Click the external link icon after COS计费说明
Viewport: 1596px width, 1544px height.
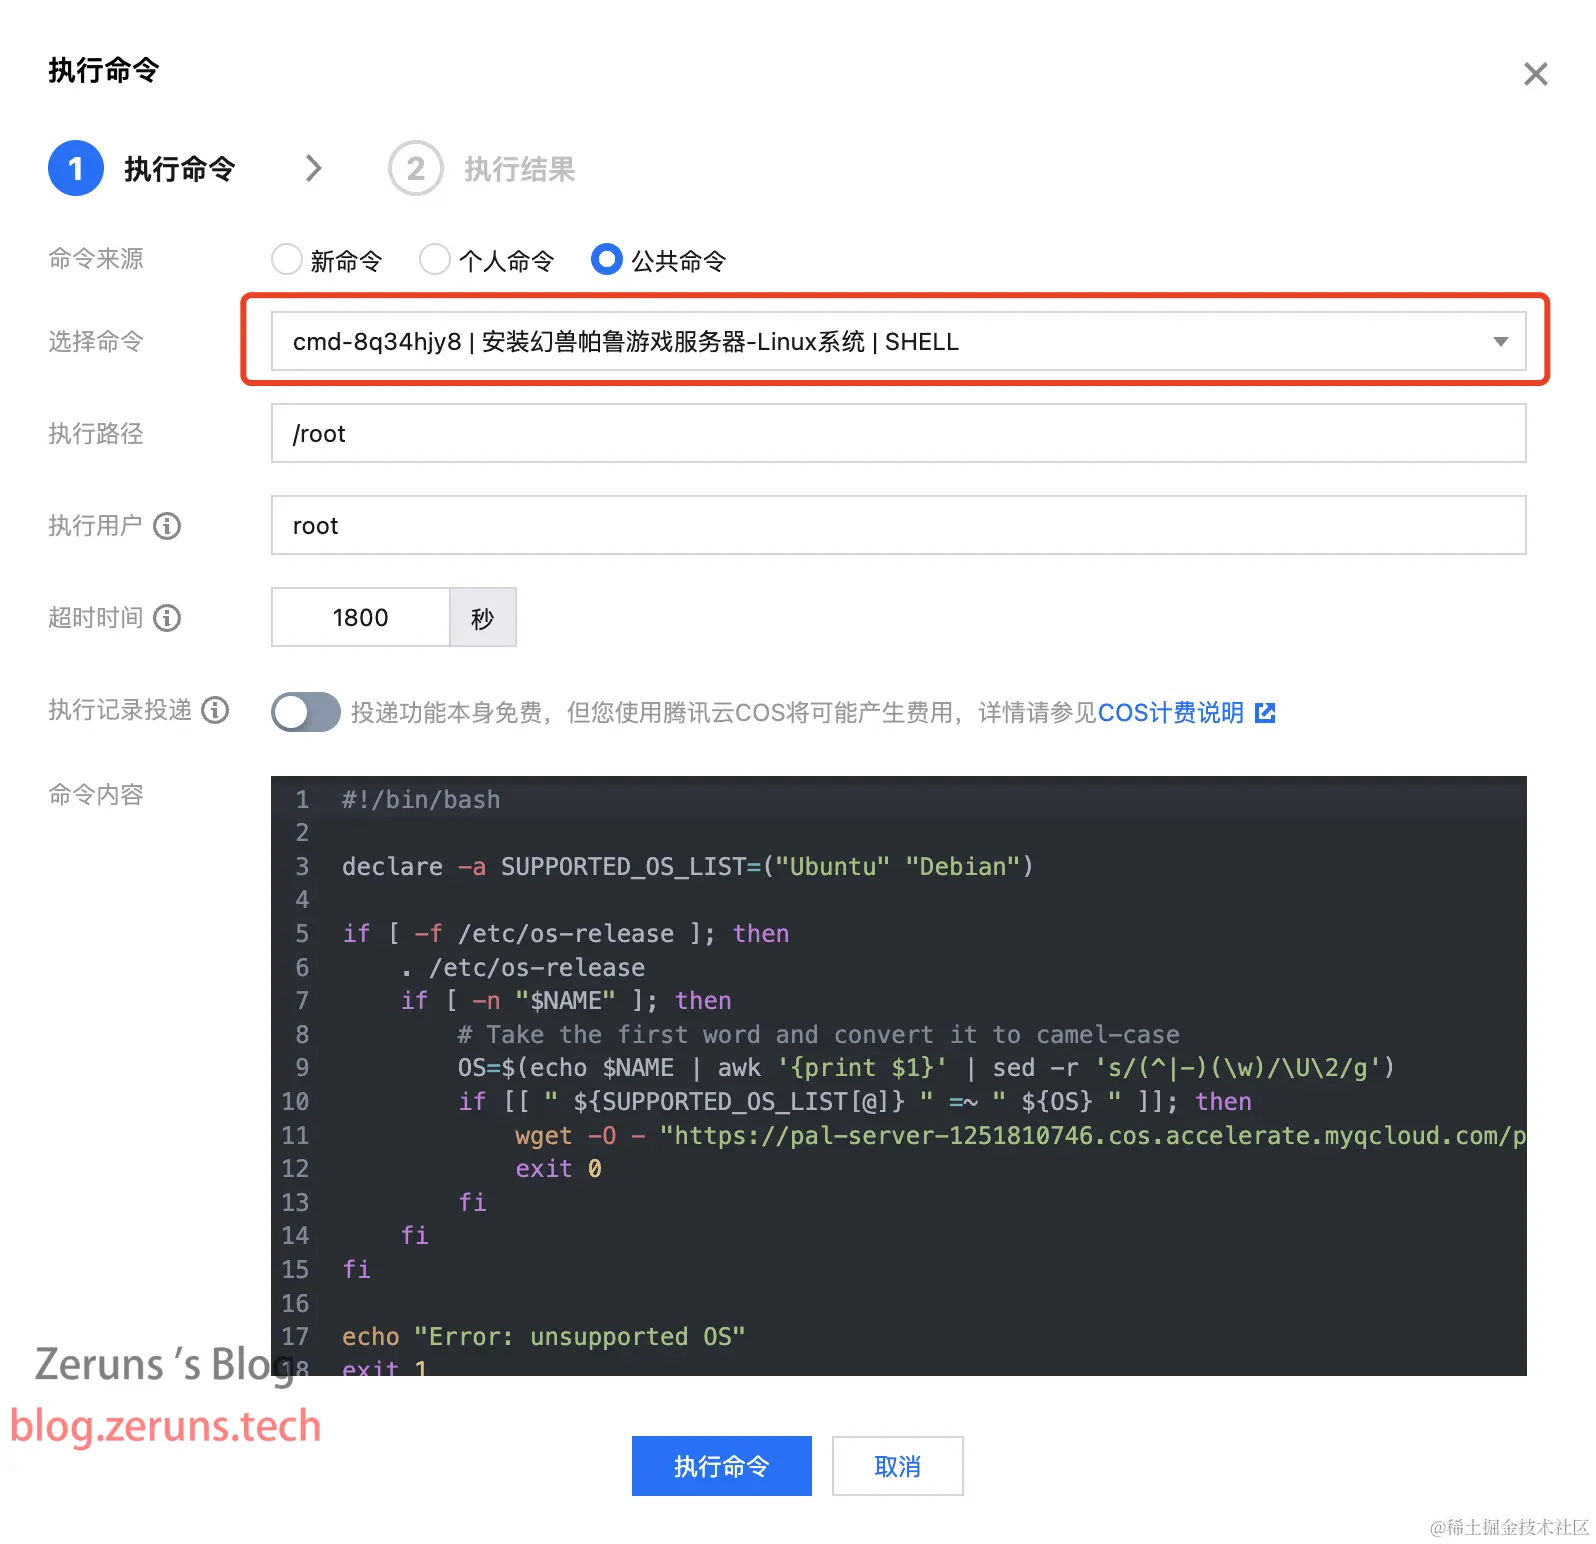coord(1265,712)
